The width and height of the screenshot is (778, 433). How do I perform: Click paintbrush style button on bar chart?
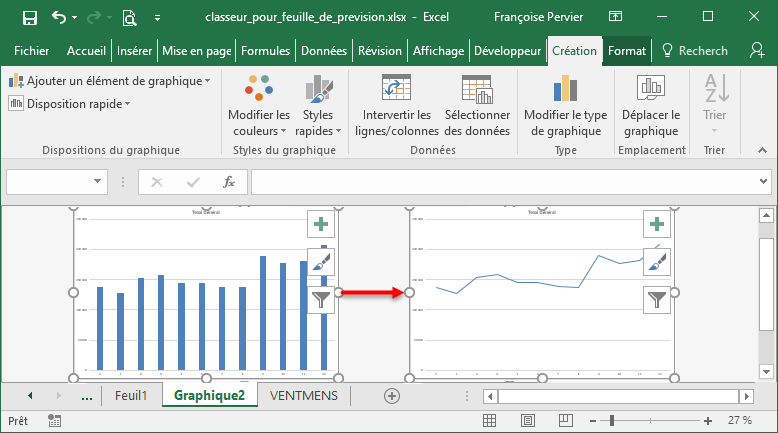(x=320, y=262)
